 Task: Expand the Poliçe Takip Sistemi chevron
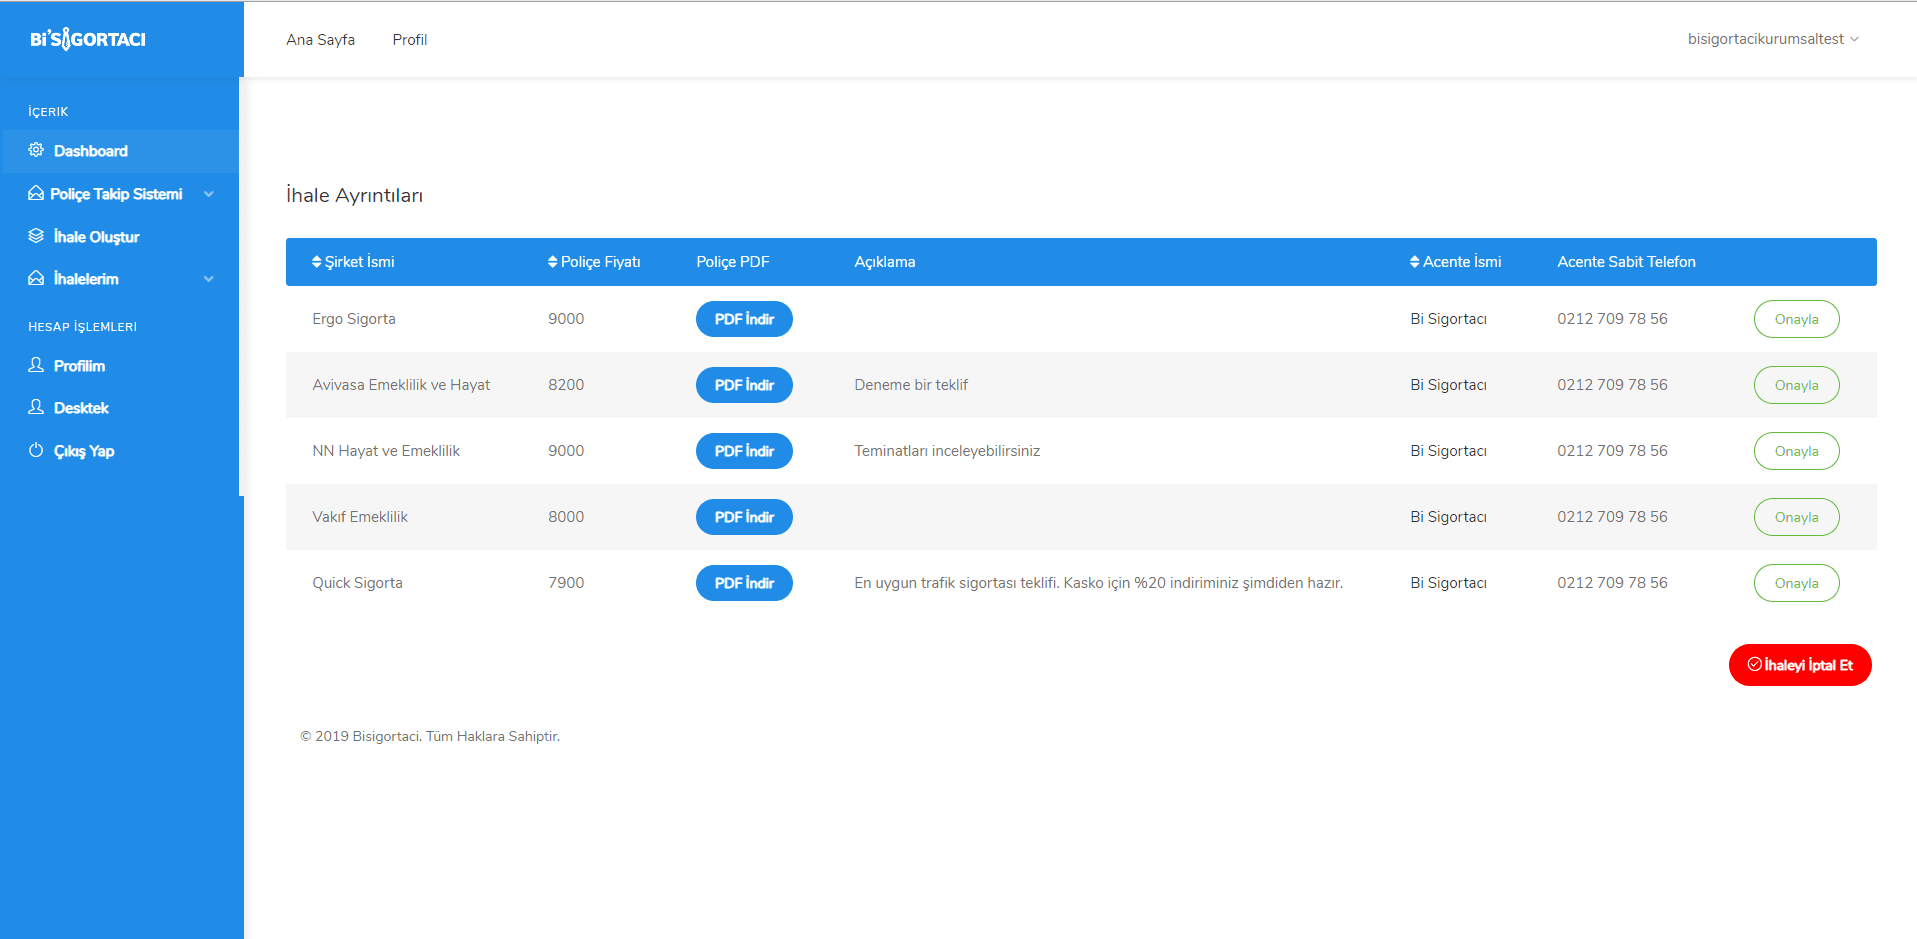coord(209,194)
